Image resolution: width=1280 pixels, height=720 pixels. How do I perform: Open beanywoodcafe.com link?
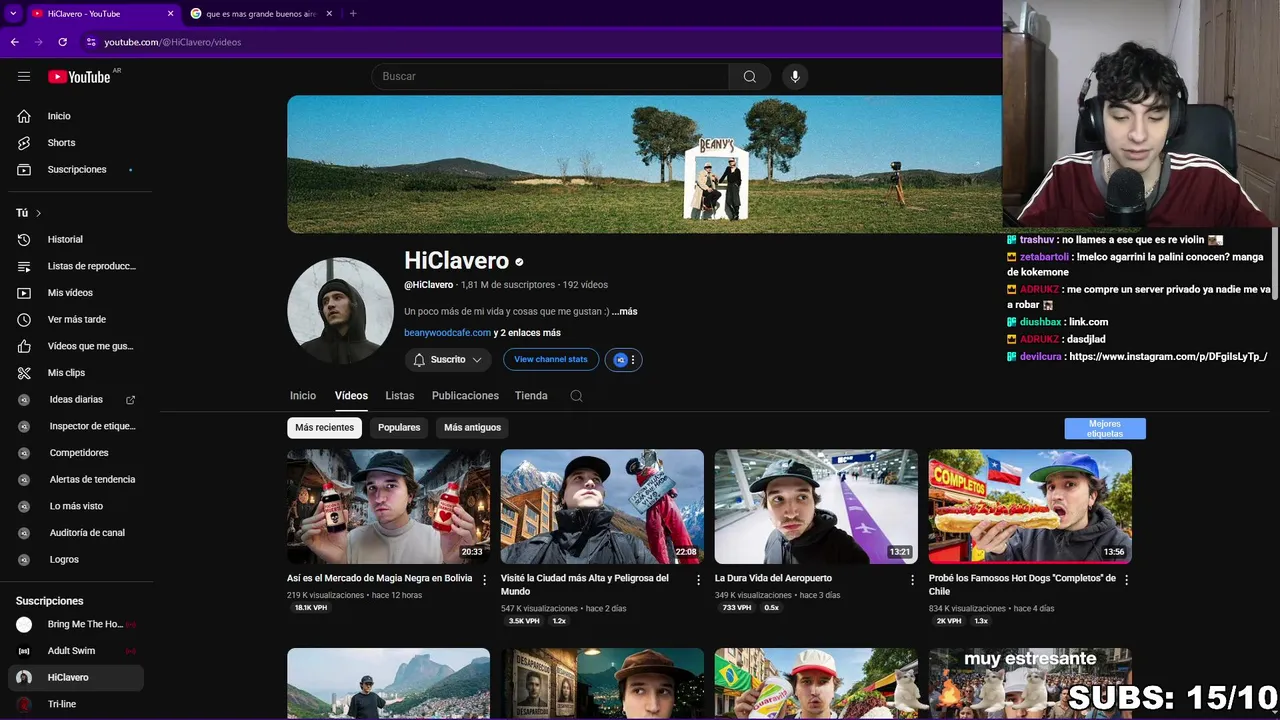447,333
